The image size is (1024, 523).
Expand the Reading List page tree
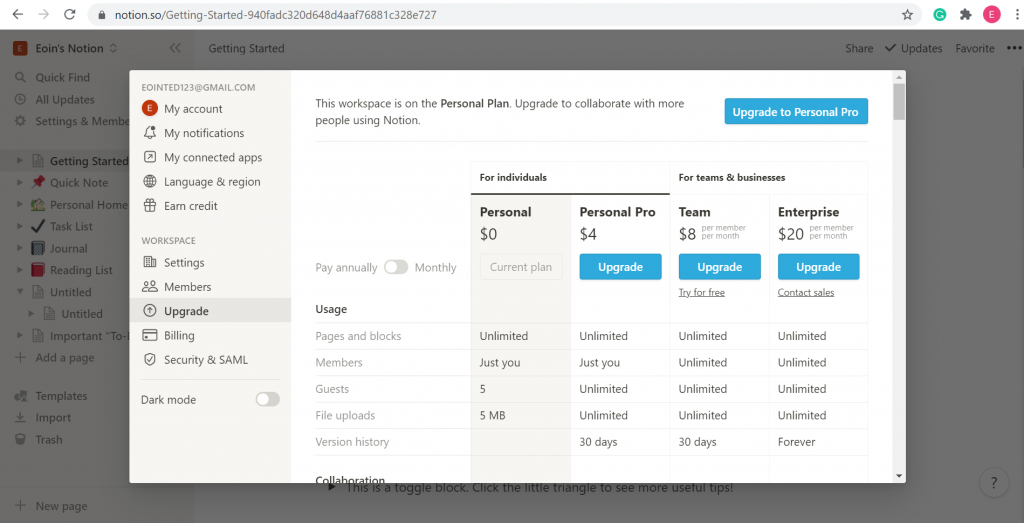click(x=20, y=270)
